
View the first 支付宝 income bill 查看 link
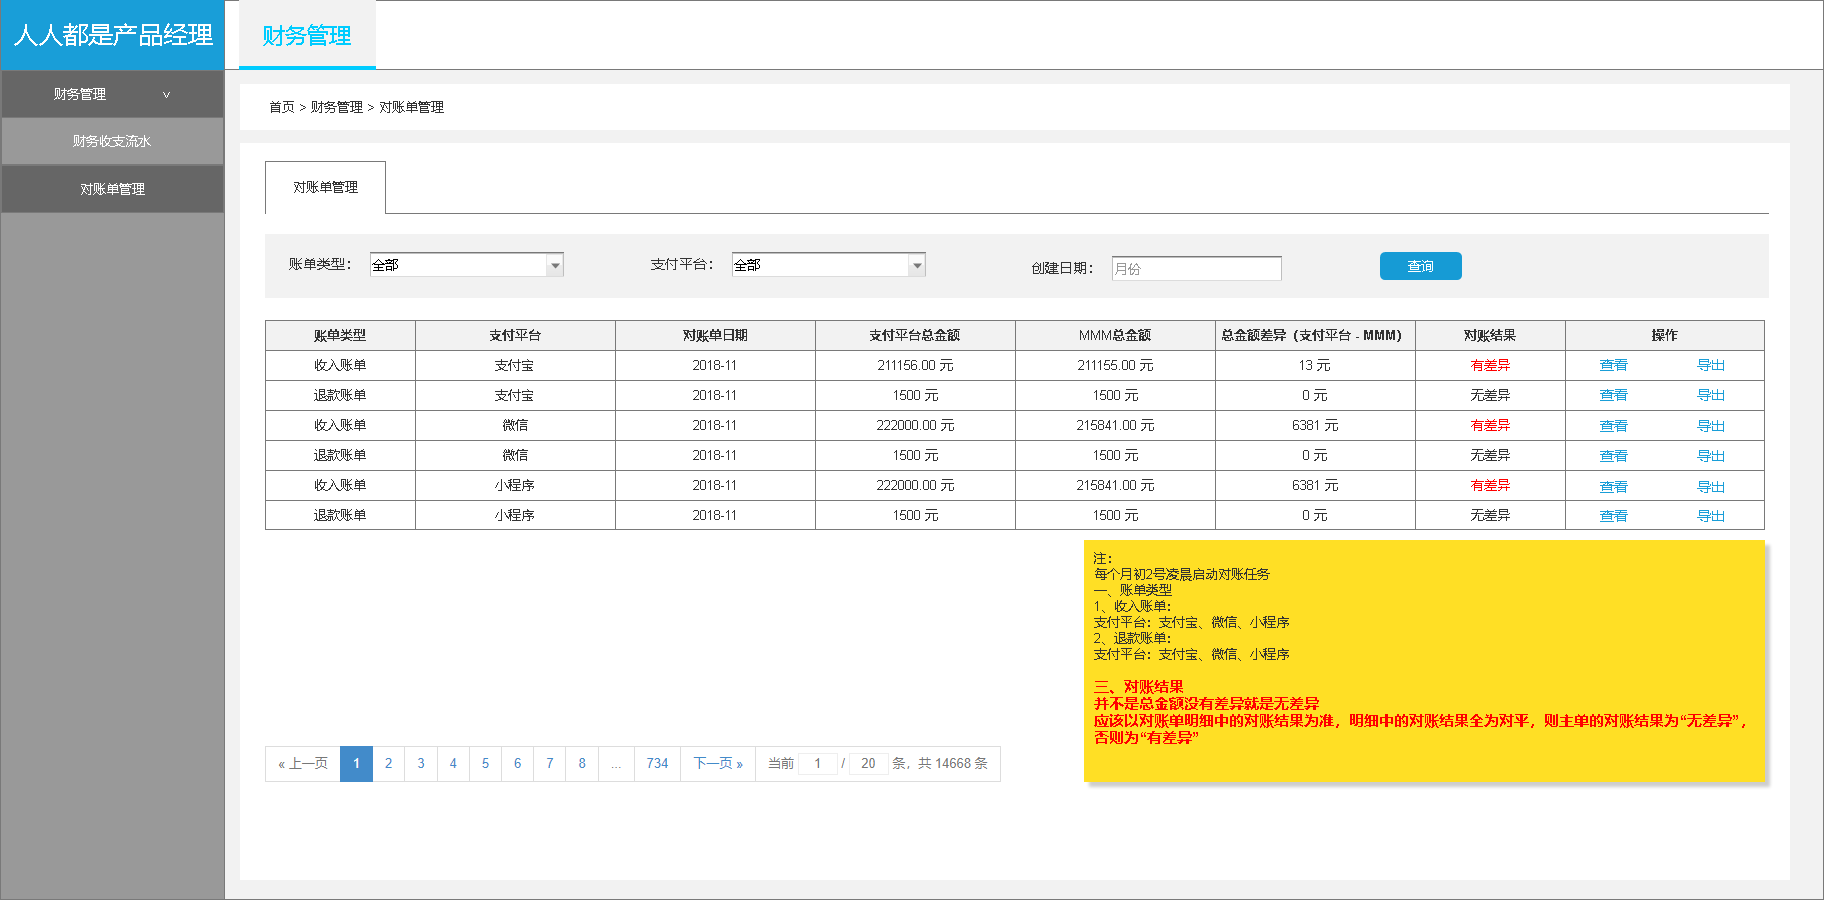[x=1613, y=365]
